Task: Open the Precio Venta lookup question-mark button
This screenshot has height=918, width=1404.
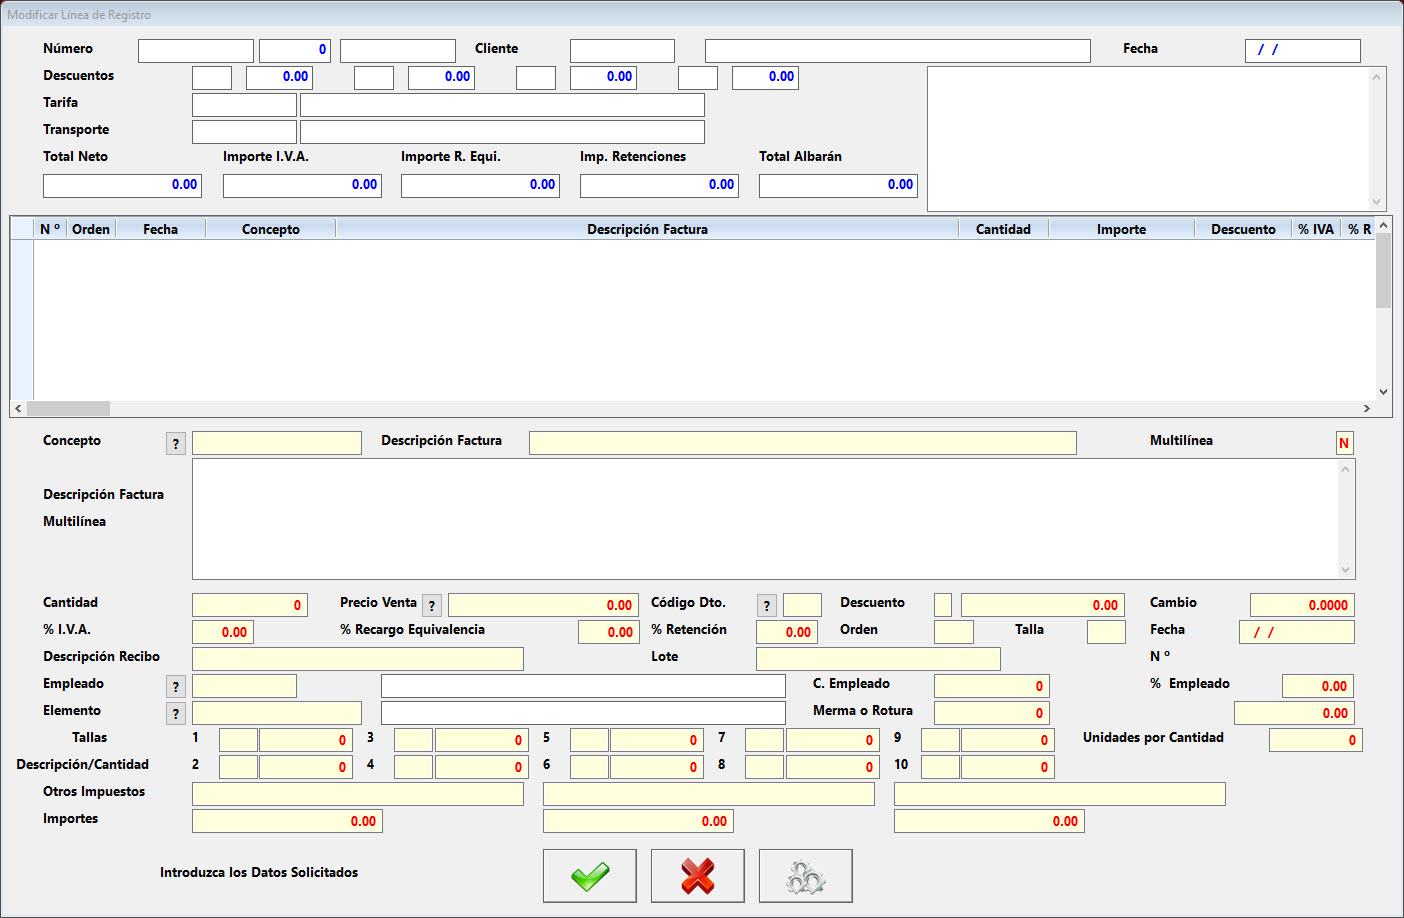Action: (x=432, y=606)
